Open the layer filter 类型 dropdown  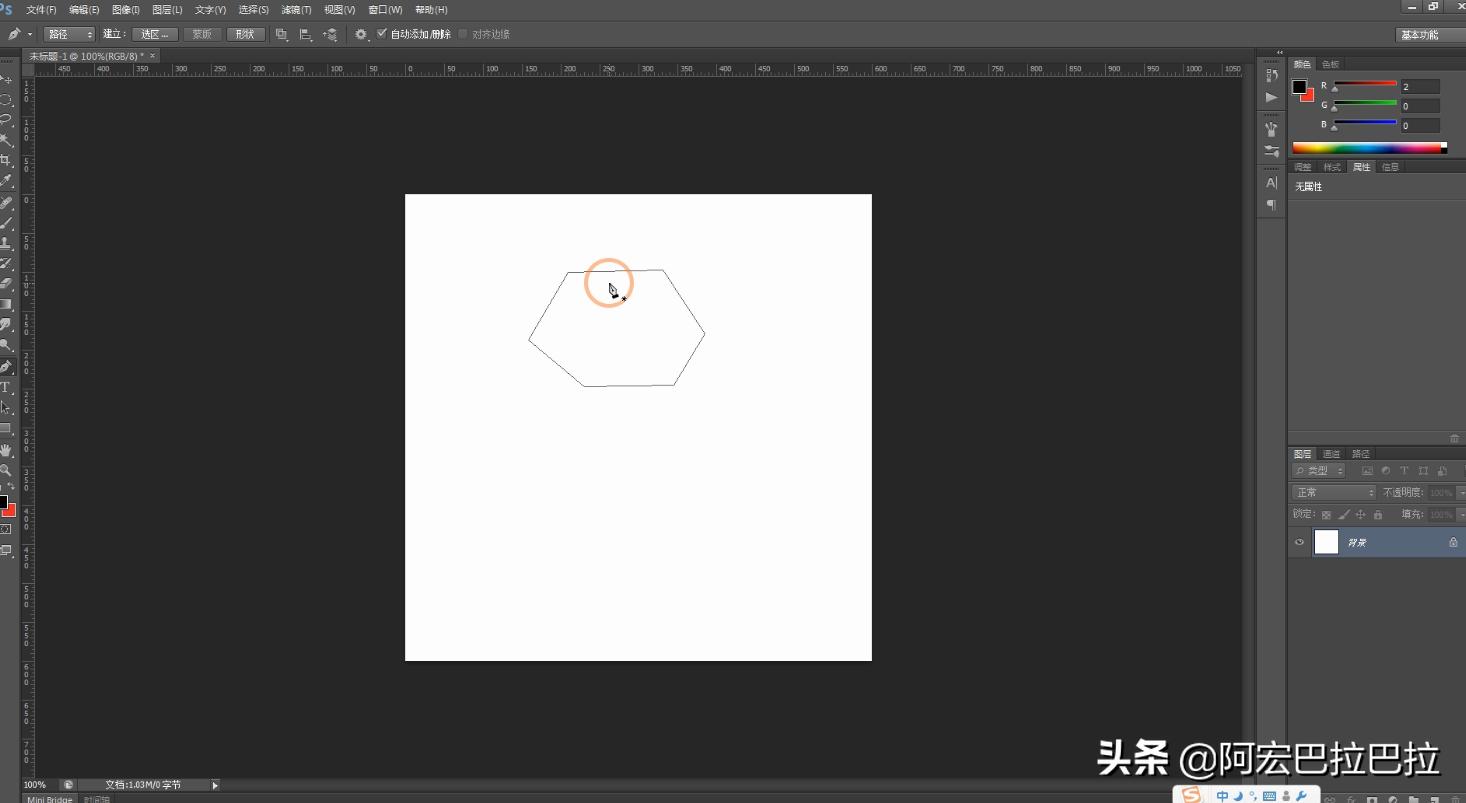point(1320,470)
